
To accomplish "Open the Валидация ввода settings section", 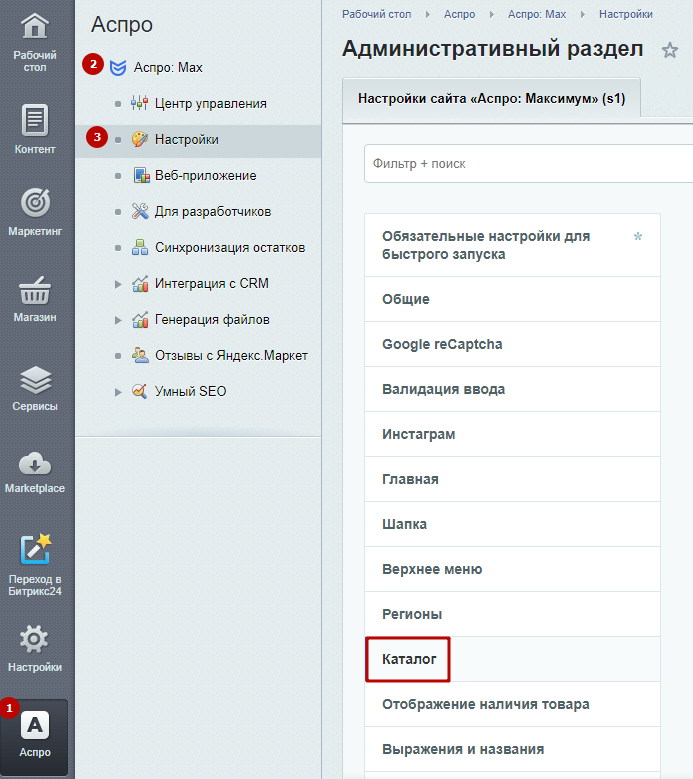I will coord(512,389).
